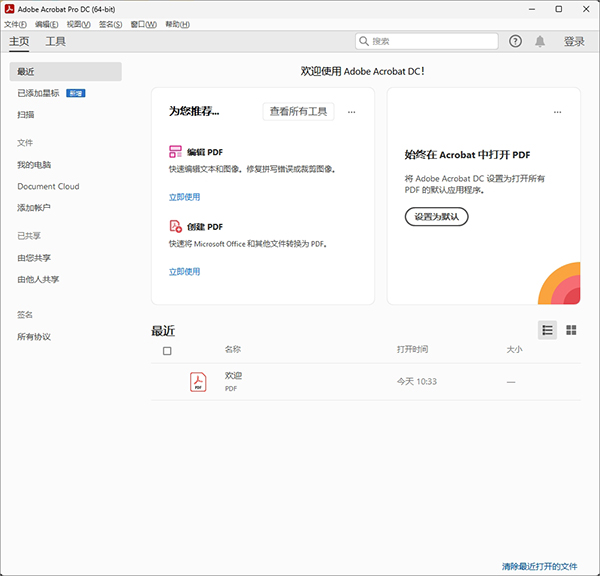The image size is (600, 576).
Task: Select Document Cloud in the sidebar
Action: coord(48,186)
